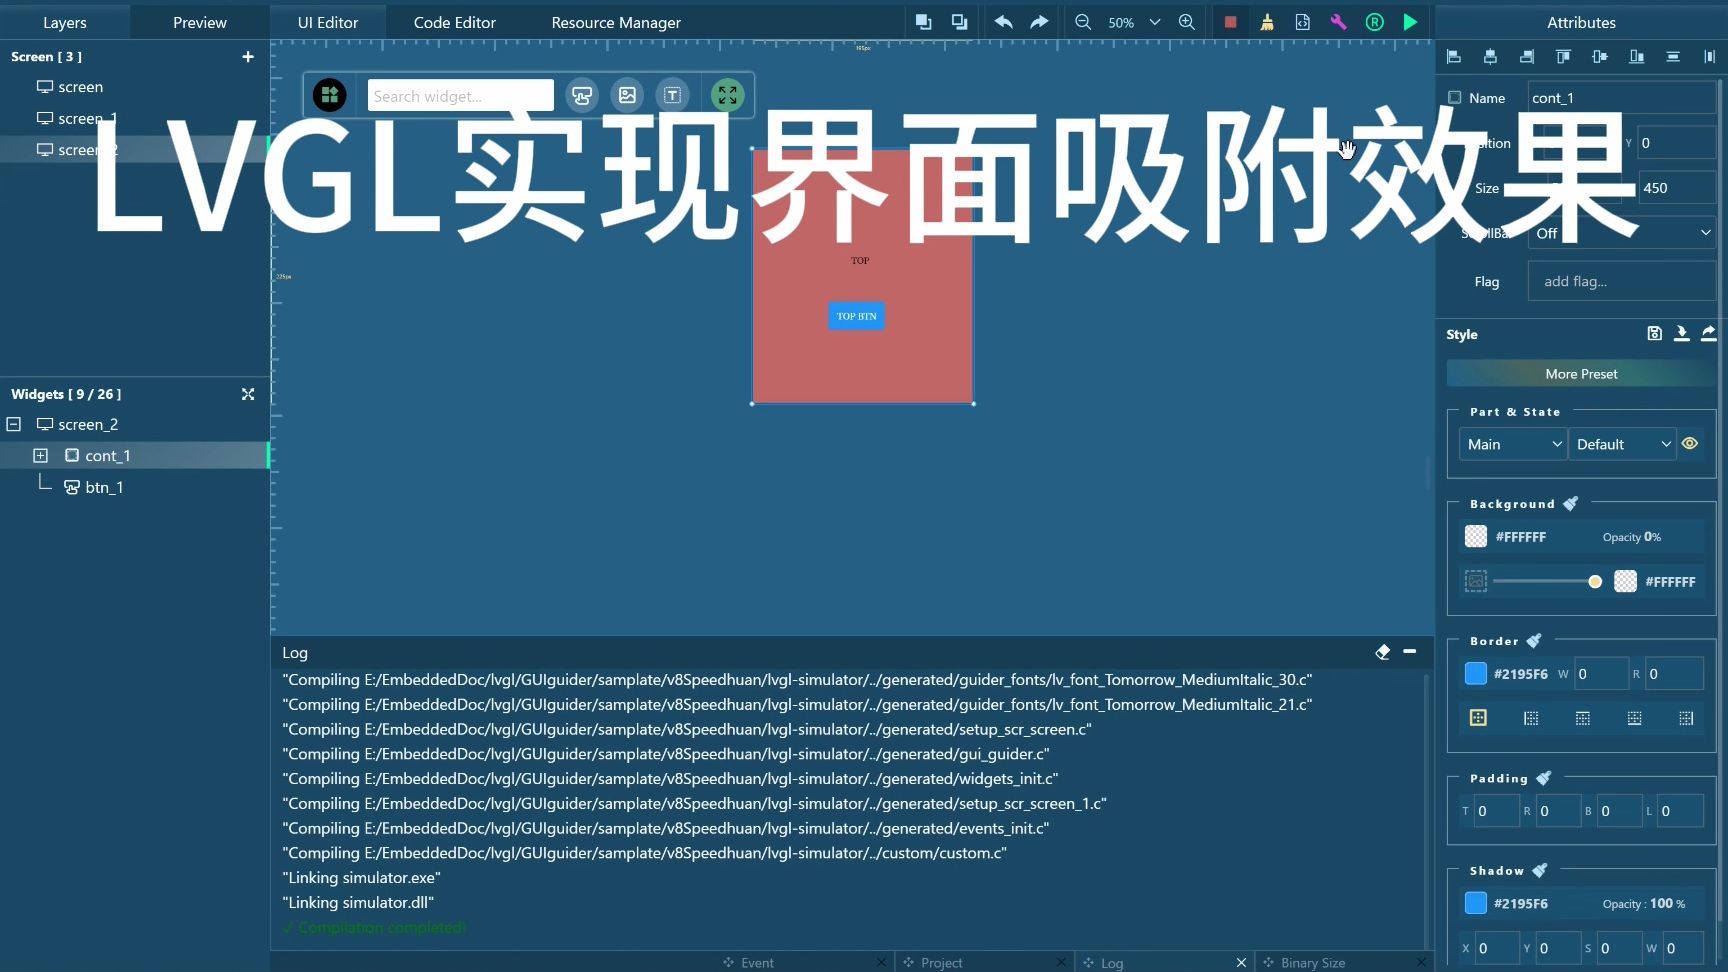Click the generate code file icon
This screenshot has width=1728, height=972.
(x=1302, y=22)
